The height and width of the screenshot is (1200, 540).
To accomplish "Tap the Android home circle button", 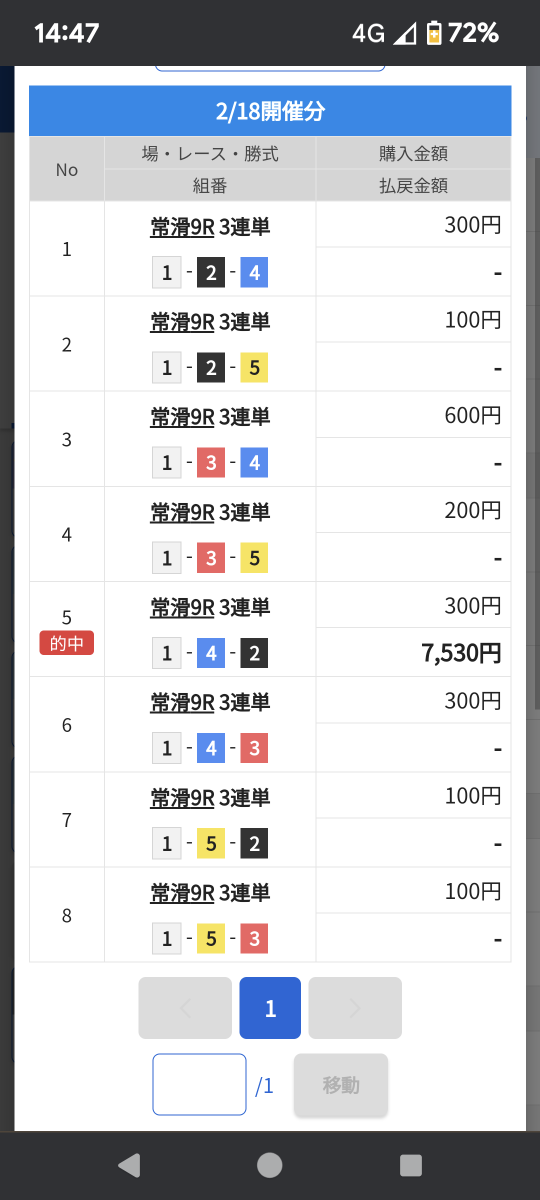I will pos(270,1165).
